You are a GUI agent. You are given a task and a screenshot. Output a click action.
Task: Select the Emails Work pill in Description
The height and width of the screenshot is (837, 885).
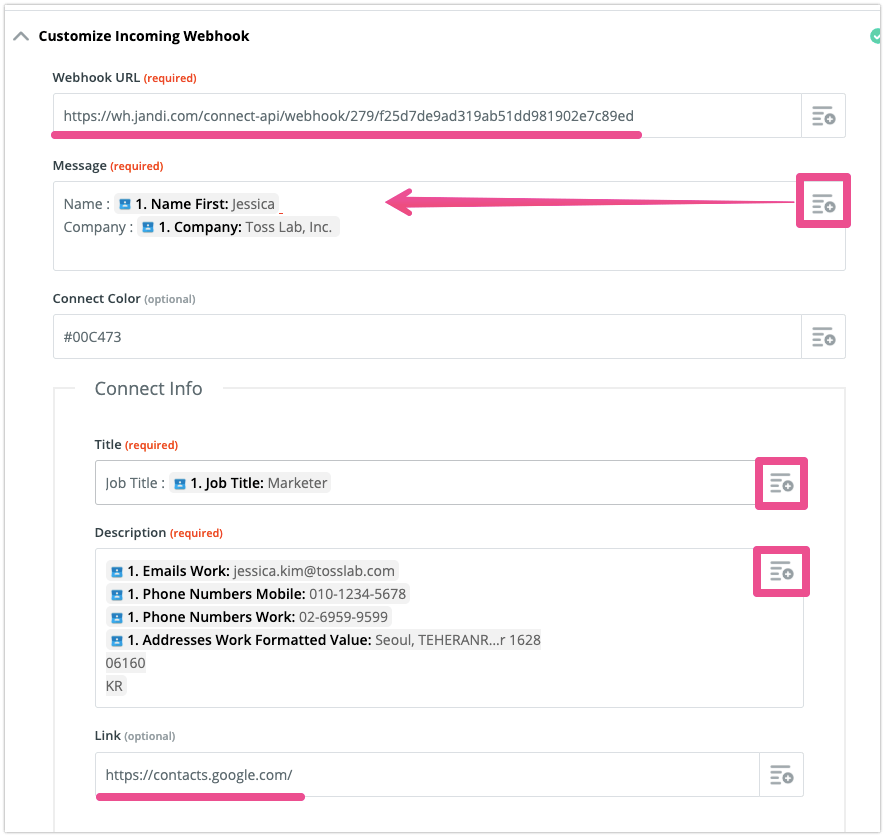[251, 571]
